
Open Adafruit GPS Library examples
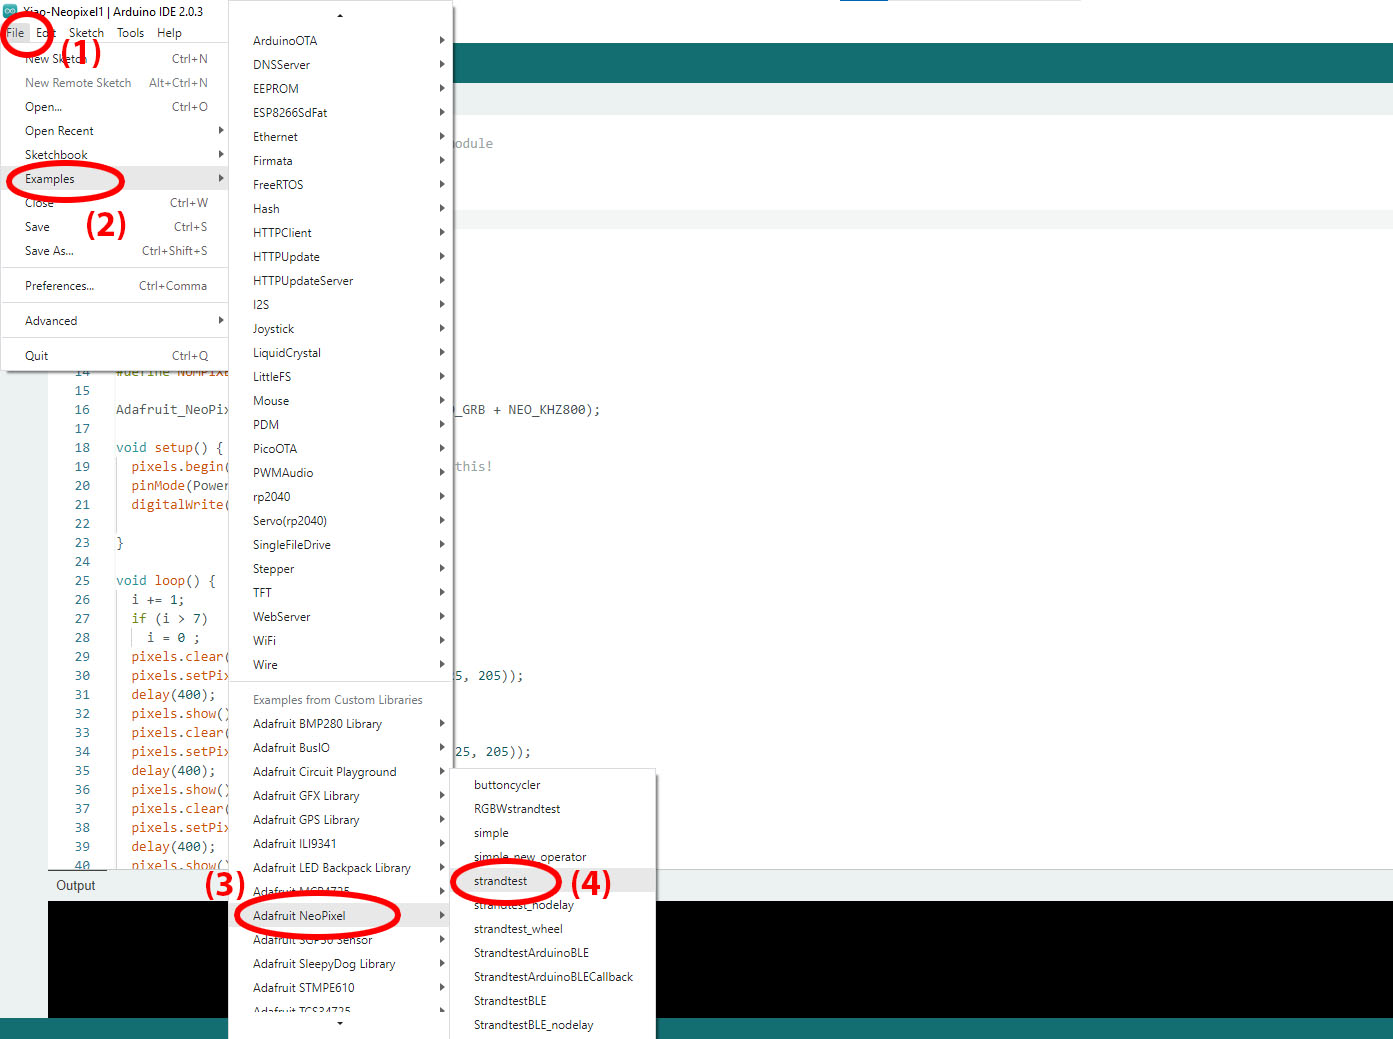pyautogui.click(x=340, y=820)
